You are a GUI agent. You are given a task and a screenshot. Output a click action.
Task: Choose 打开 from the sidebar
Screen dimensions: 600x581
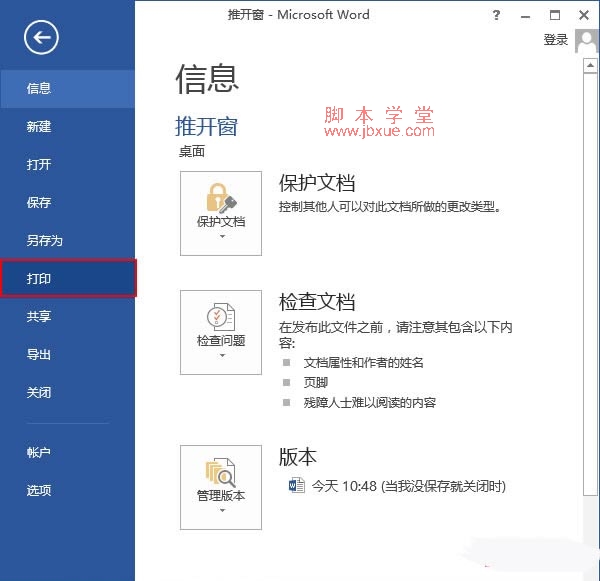[x=67, y=165]
